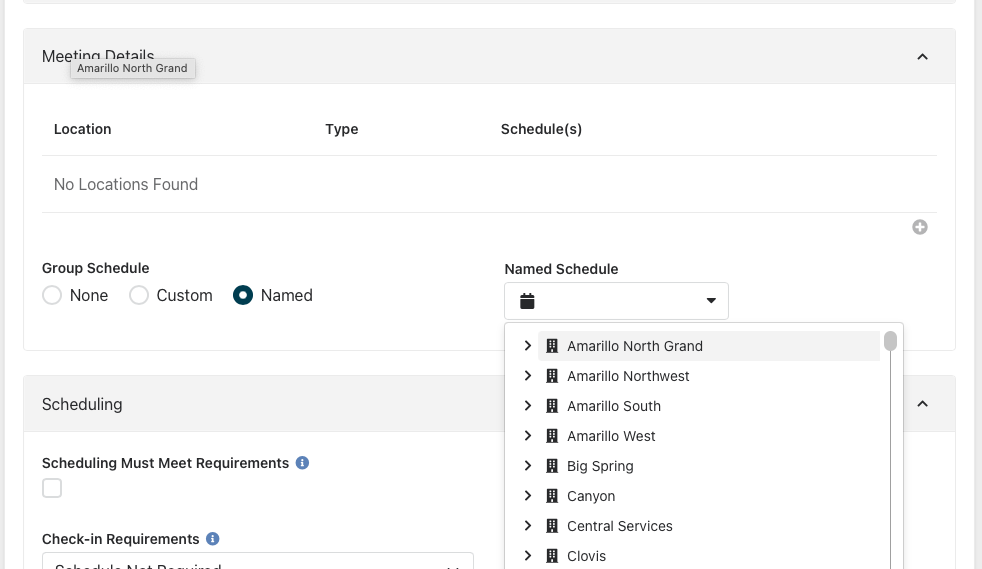Collapse the Meeting Details section
This screenshot has width=982, height=569.
[922, 57]
